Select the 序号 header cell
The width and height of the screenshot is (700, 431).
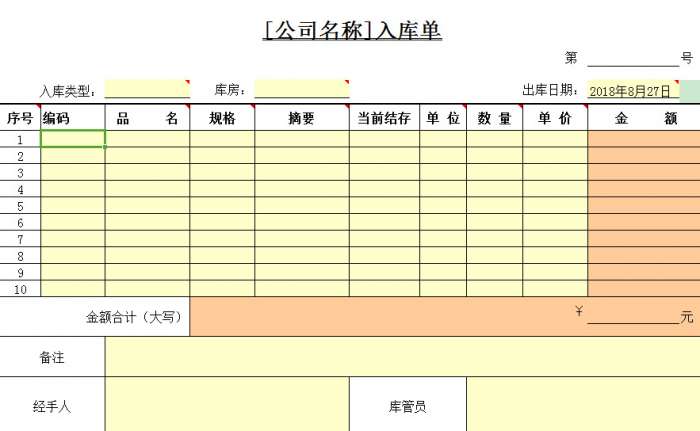coord(20,118)
